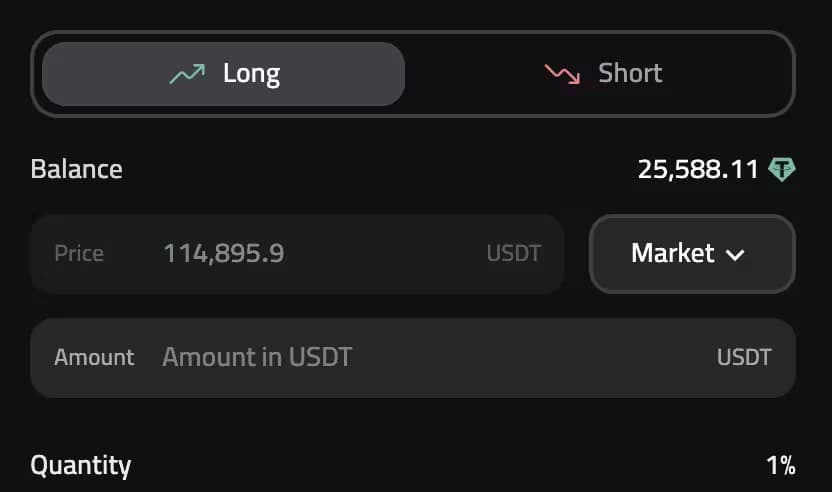
Task: Click the chevron arrow next to Market
Action: click(x=735, y=255)
